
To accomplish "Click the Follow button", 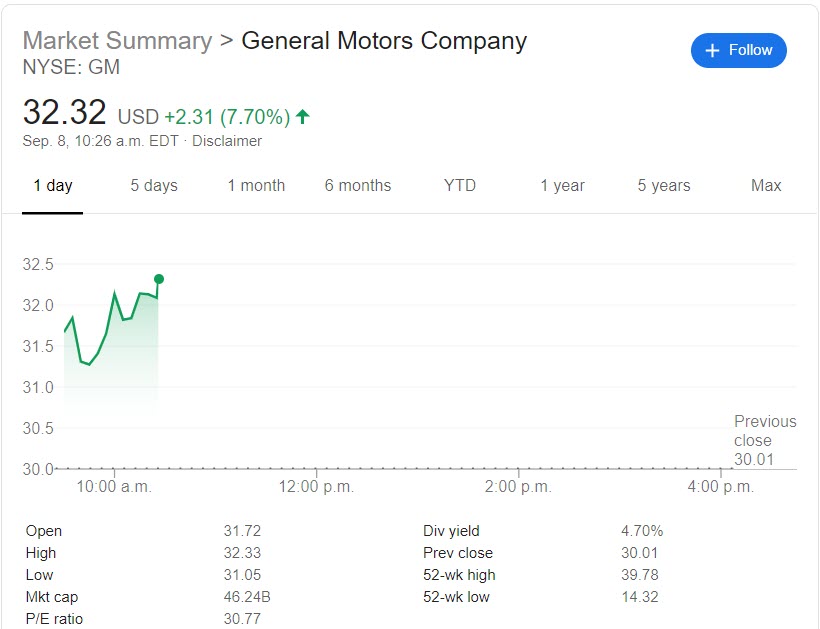I will 738,50.
